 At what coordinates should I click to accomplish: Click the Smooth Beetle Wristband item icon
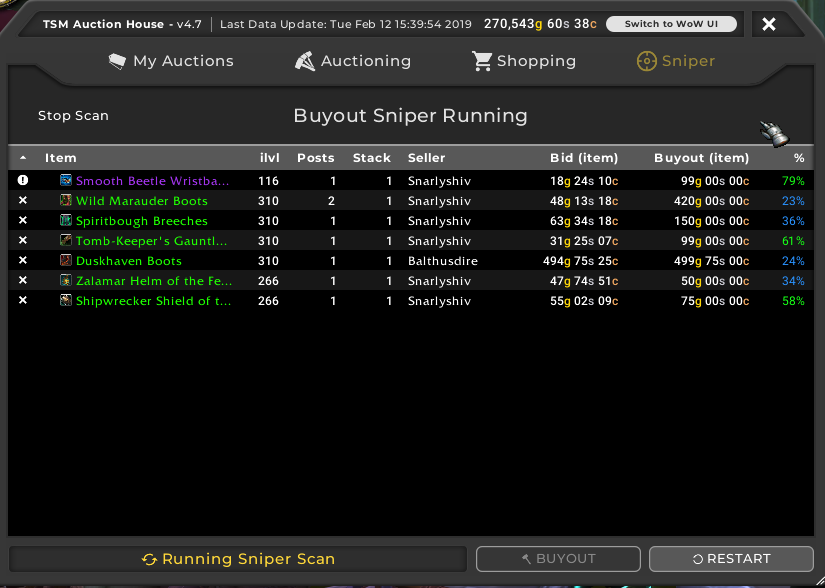66,181
